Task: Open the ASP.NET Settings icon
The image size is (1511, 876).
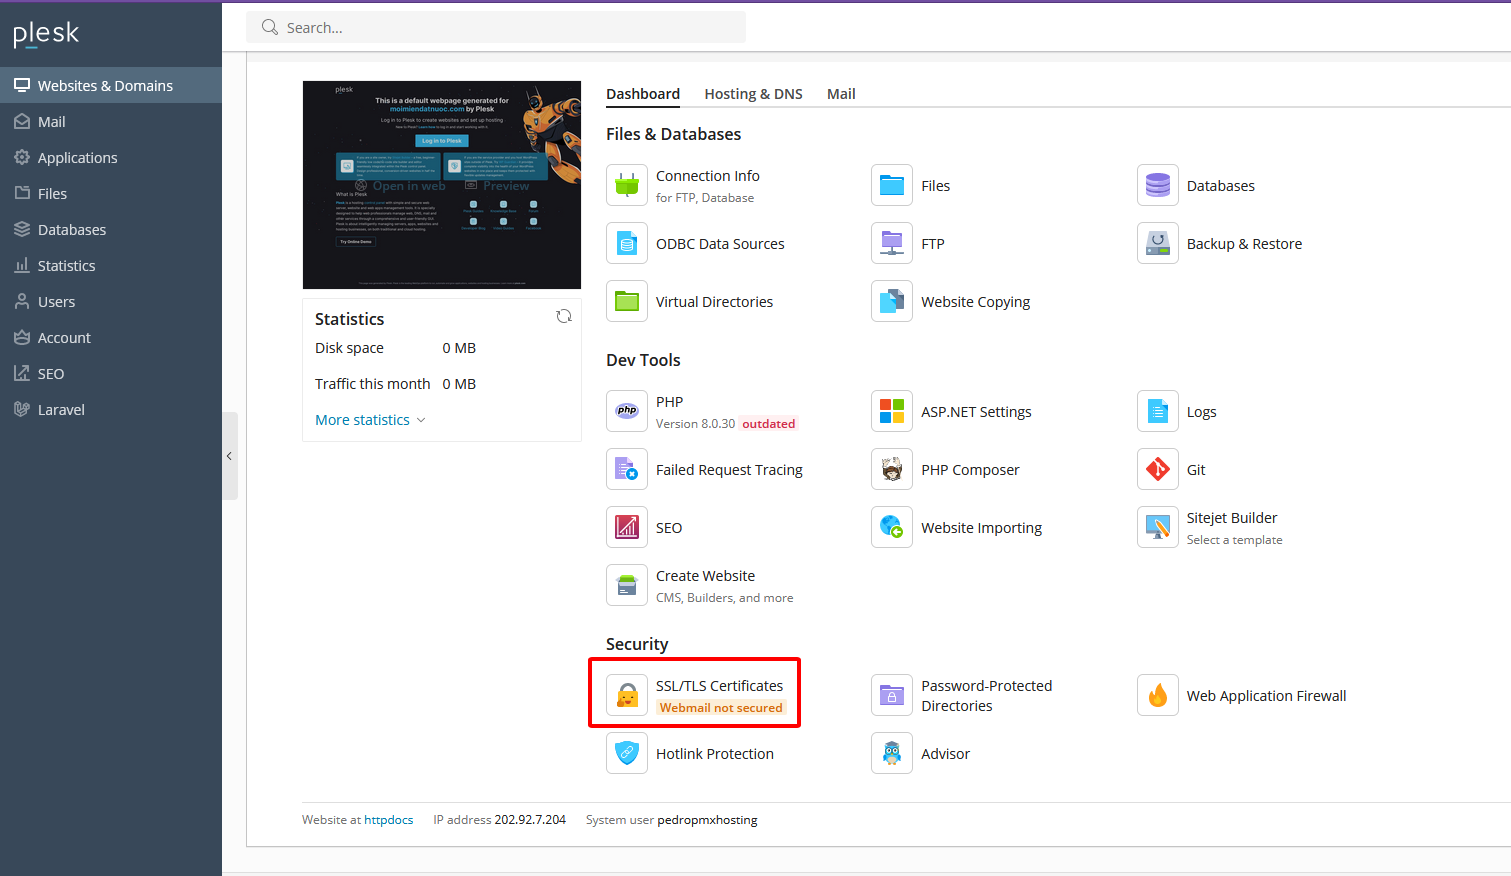Action: pyautogui.click(x=892, y=411)
